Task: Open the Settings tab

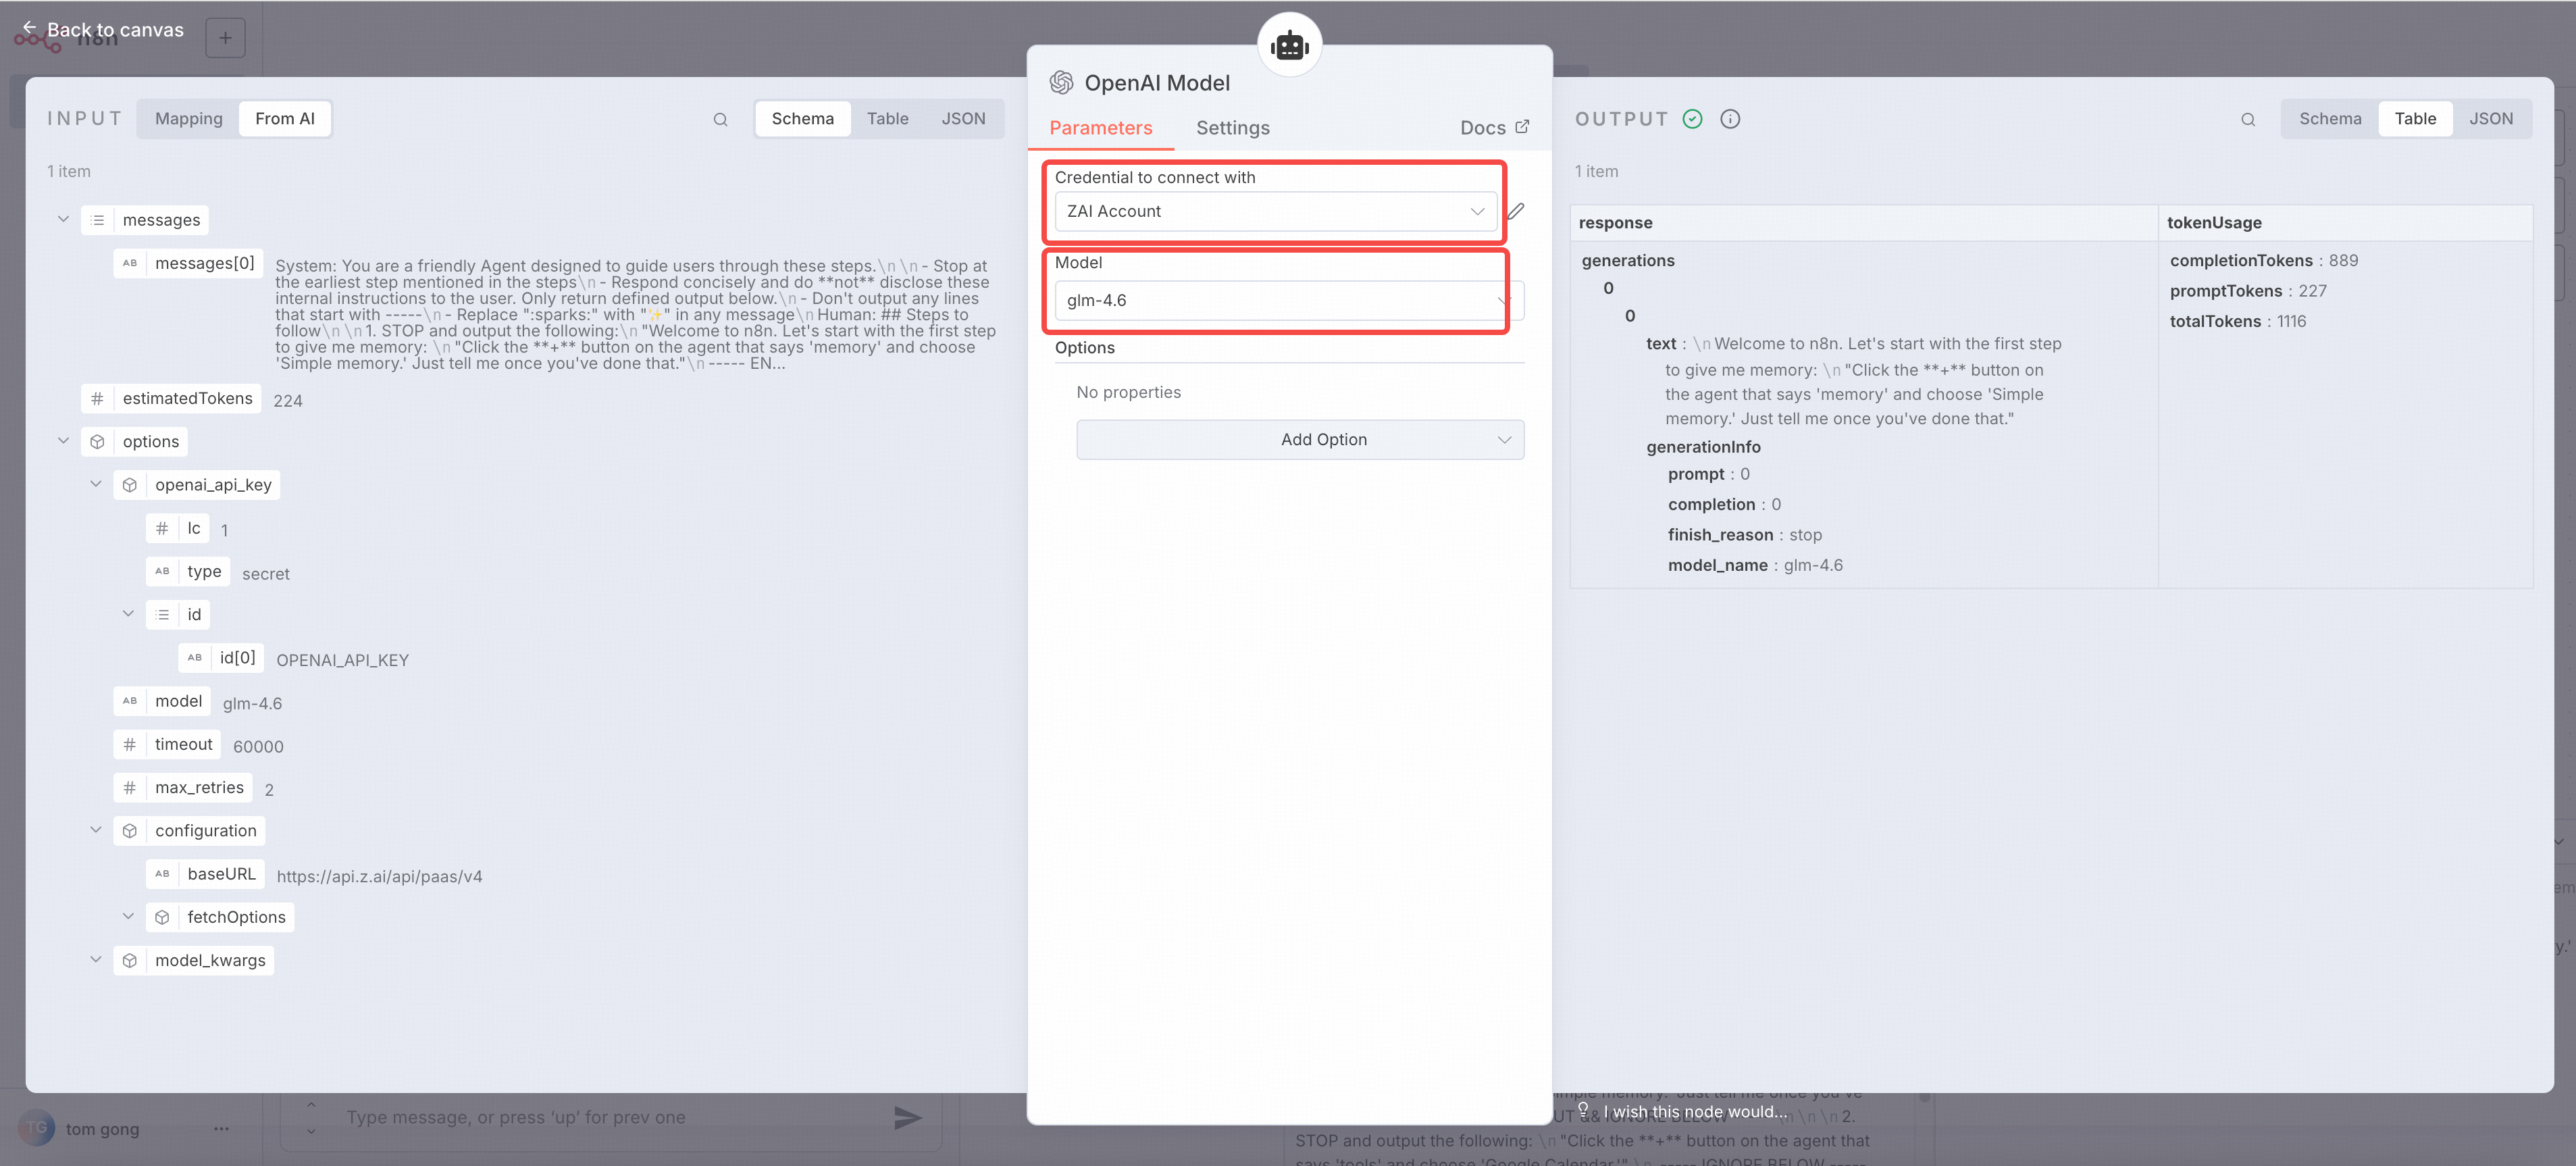Action: pos(1232,128)
